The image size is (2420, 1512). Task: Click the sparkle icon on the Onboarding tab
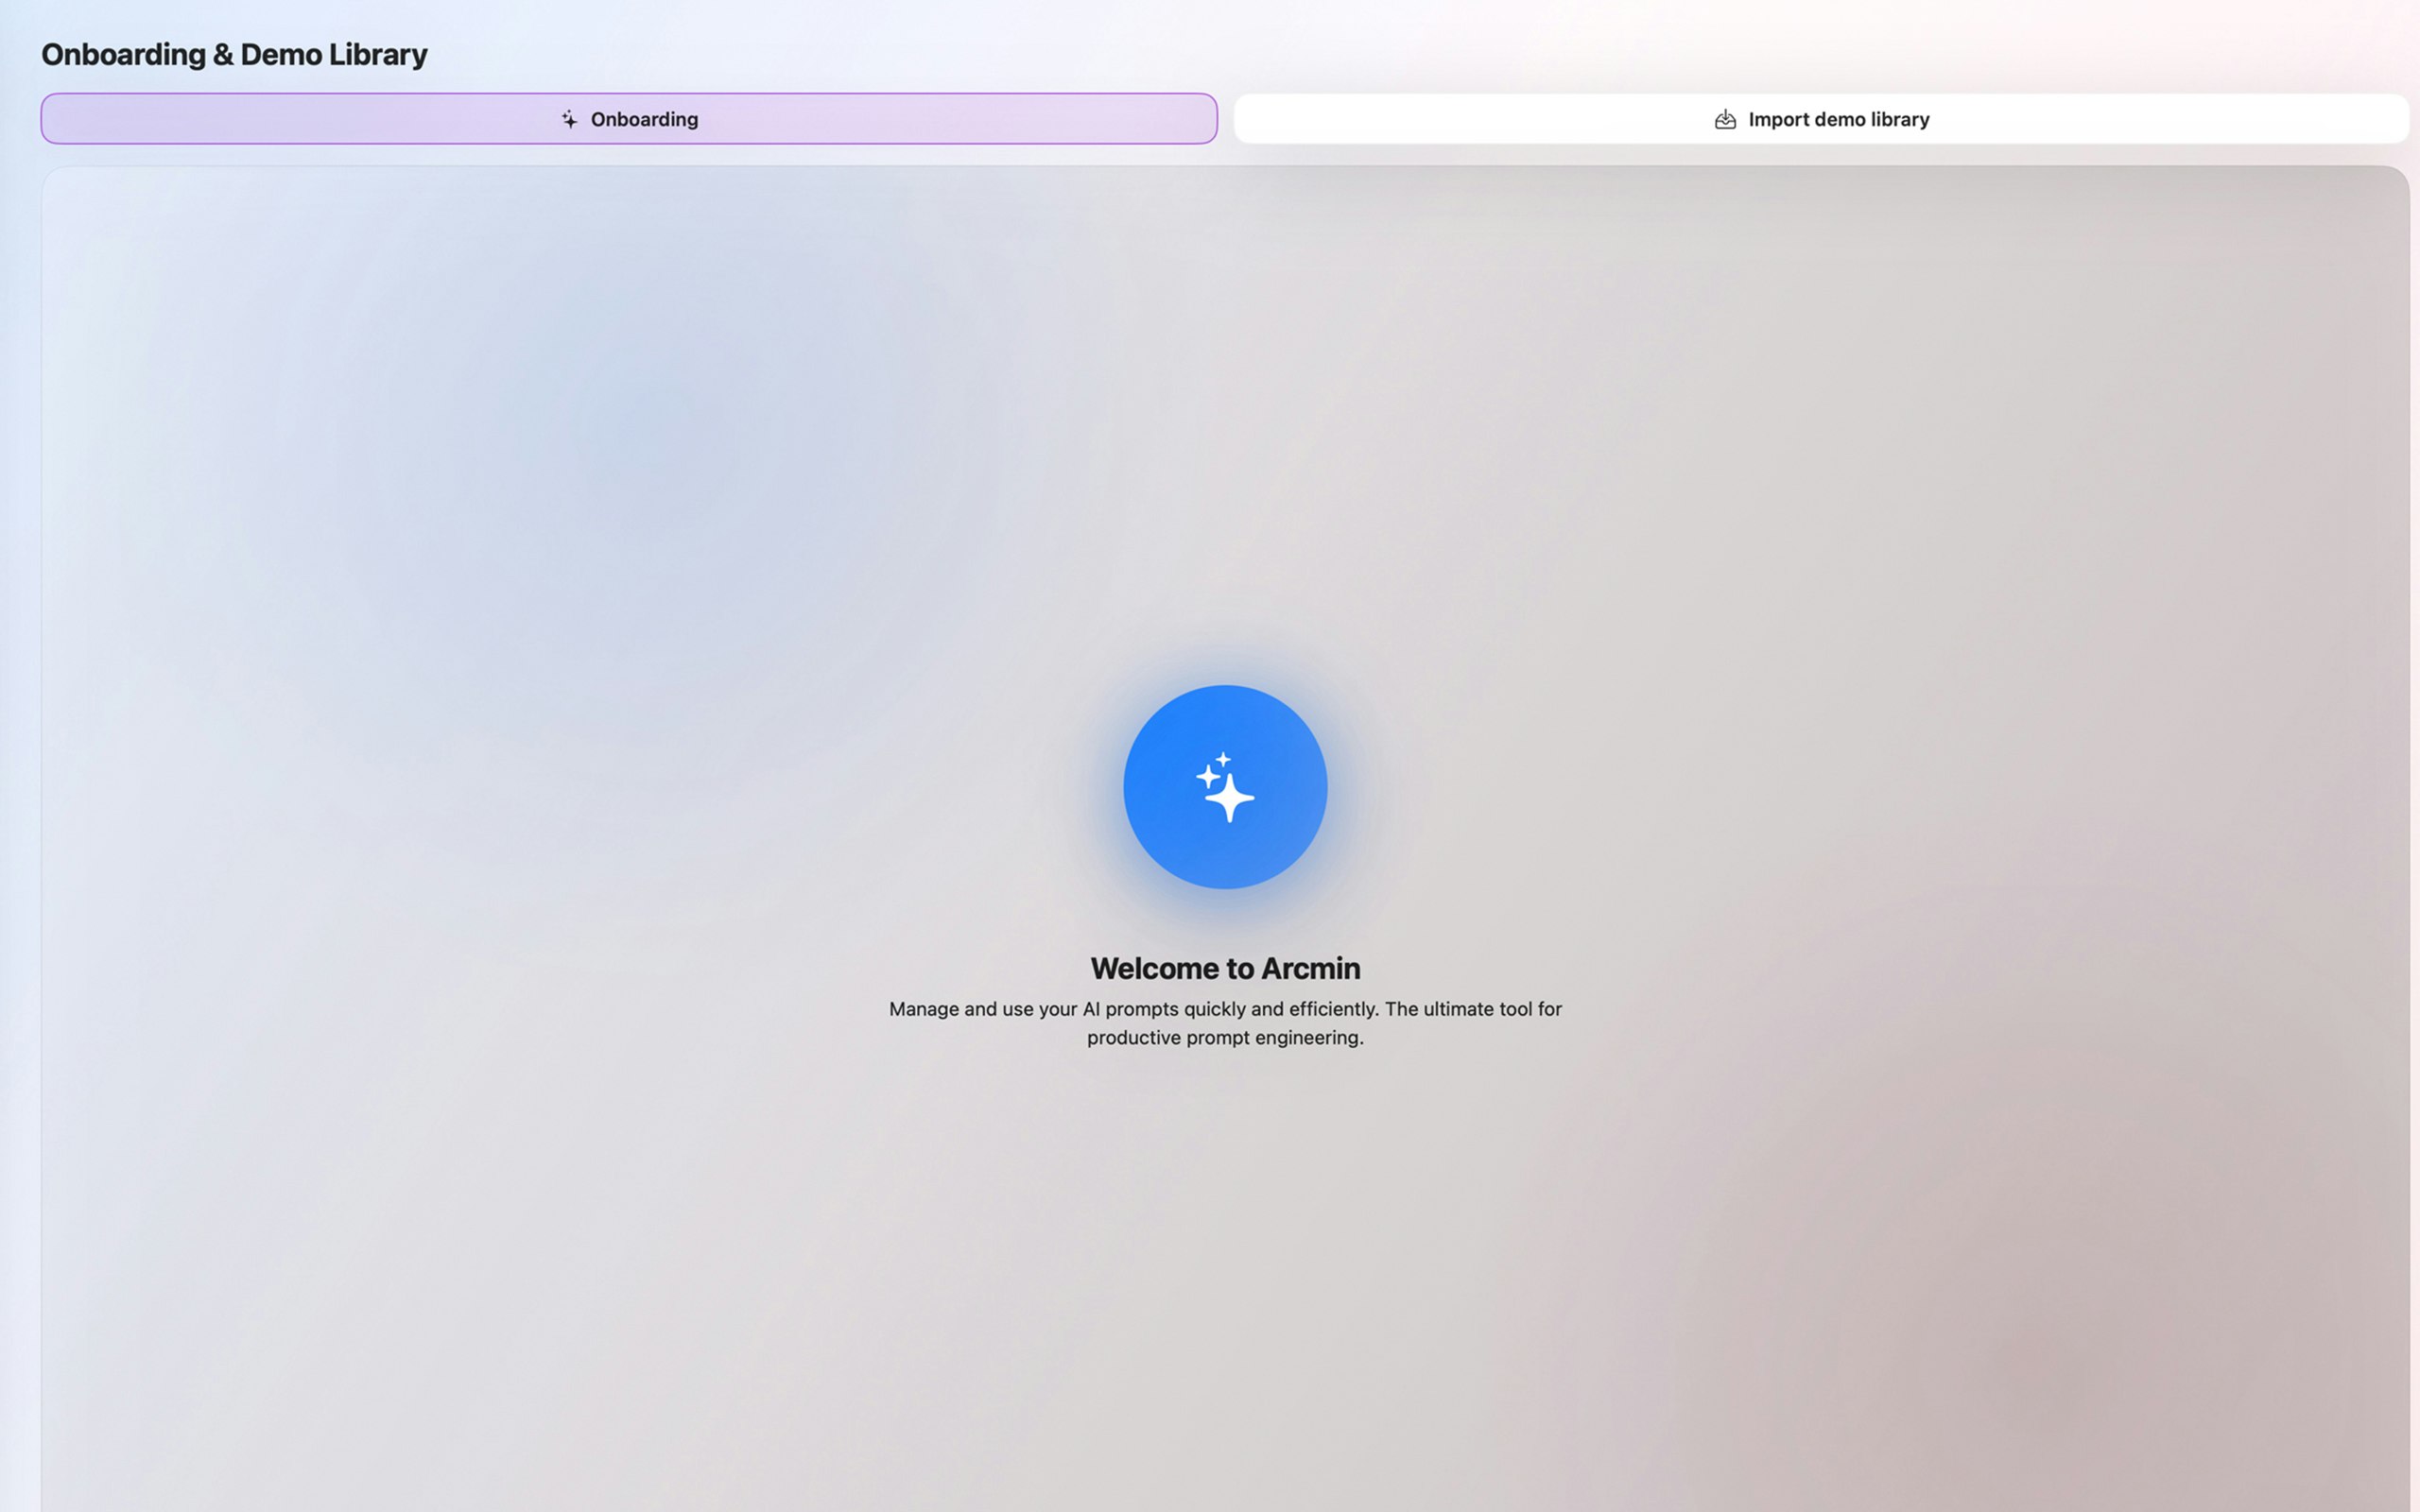pyautogui.click(x=569, y=120)
